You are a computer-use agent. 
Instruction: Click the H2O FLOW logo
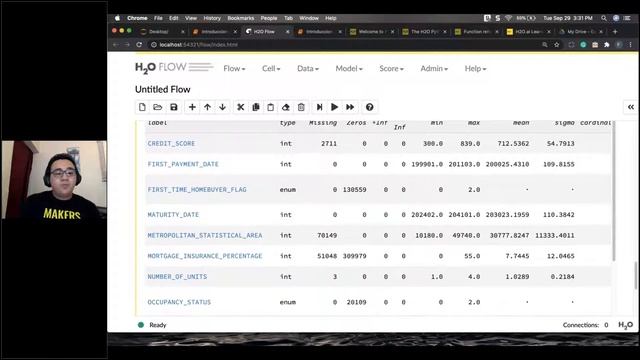click(x=174, y=68)
